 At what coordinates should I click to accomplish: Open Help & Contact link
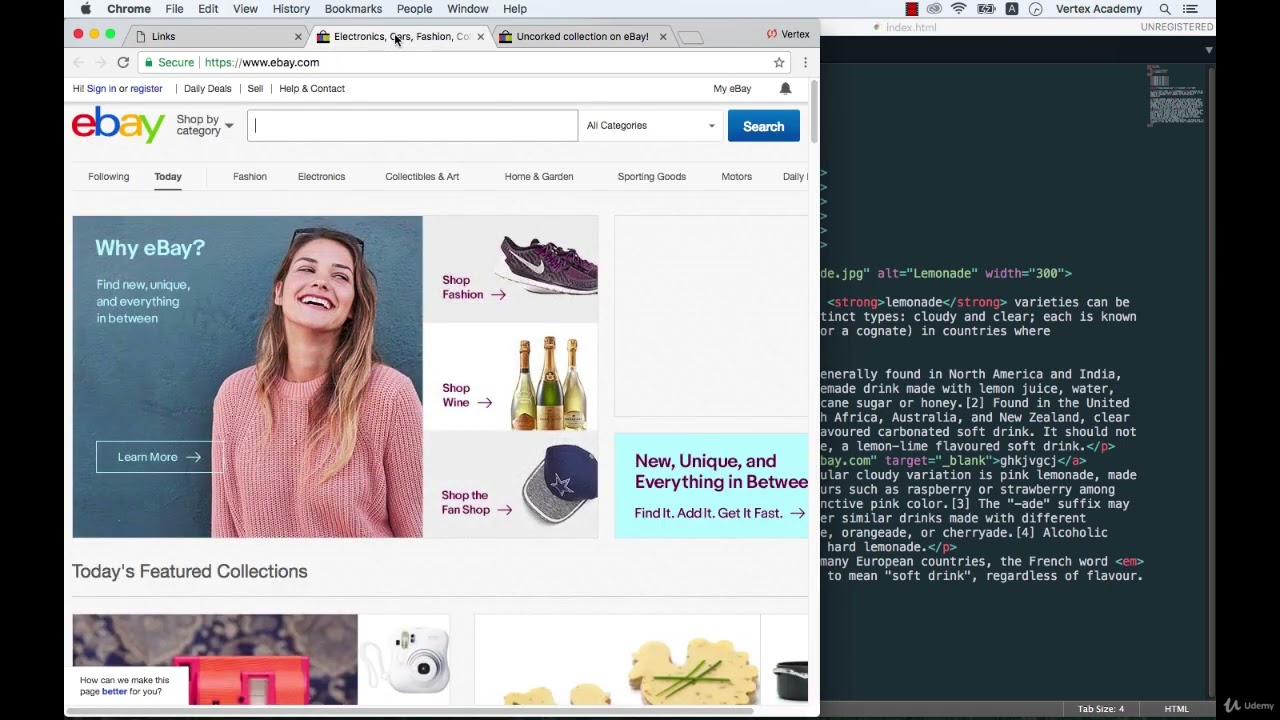point(312,88)
